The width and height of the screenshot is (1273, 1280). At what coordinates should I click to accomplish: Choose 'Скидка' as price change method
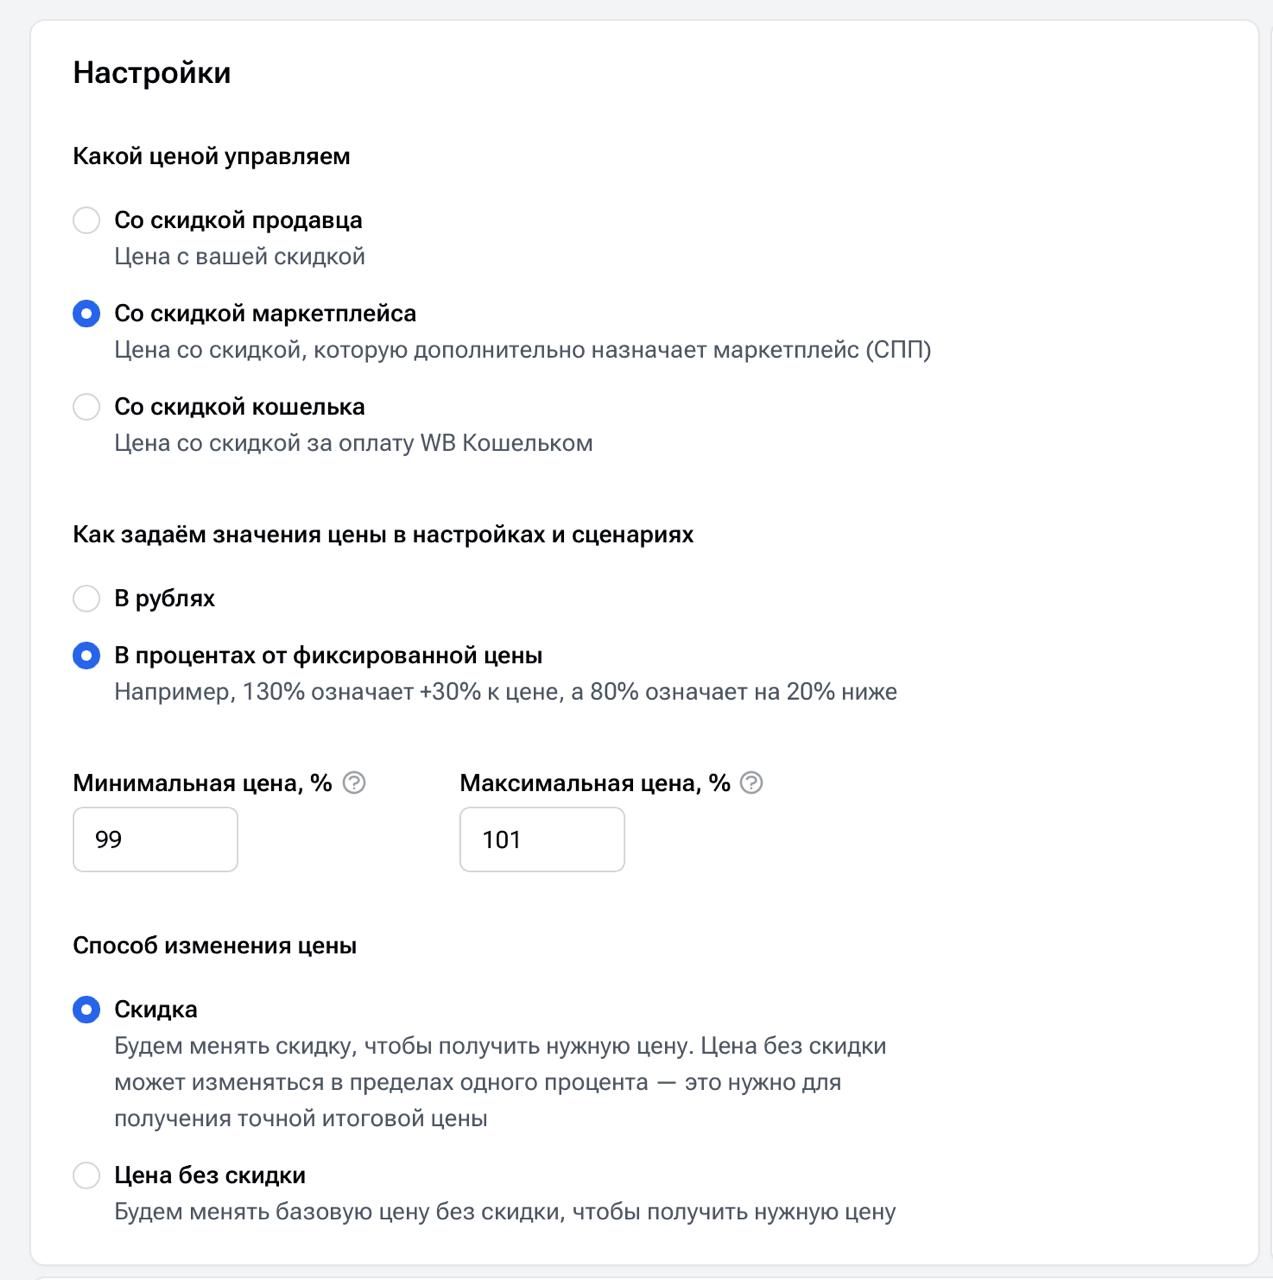point(87,1010)
